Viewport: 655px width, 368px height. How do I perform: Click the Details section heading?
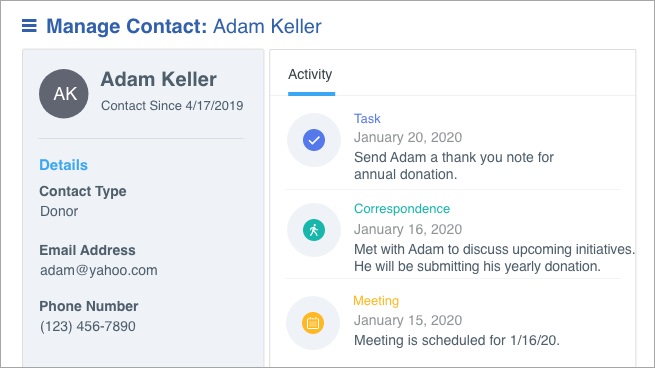(63, 165)
